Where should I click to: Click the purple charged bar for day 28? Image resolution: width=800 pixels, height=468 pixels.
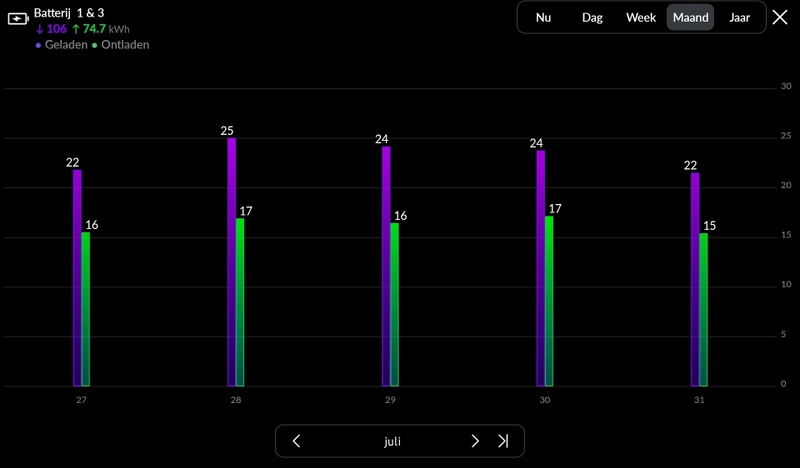pos(232,262)
